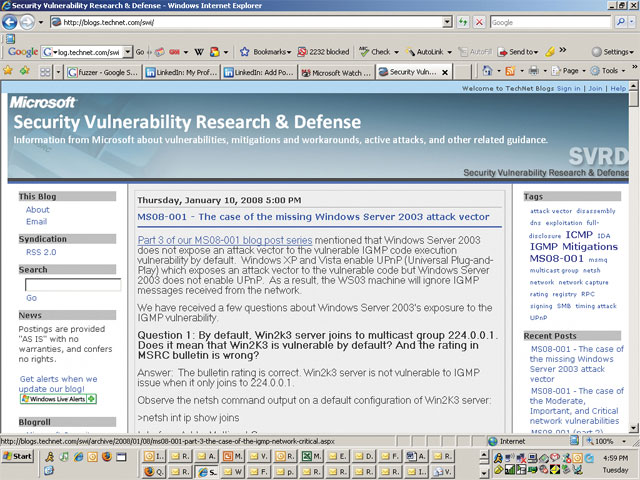Click the Google search box

[x=550, y=22]
